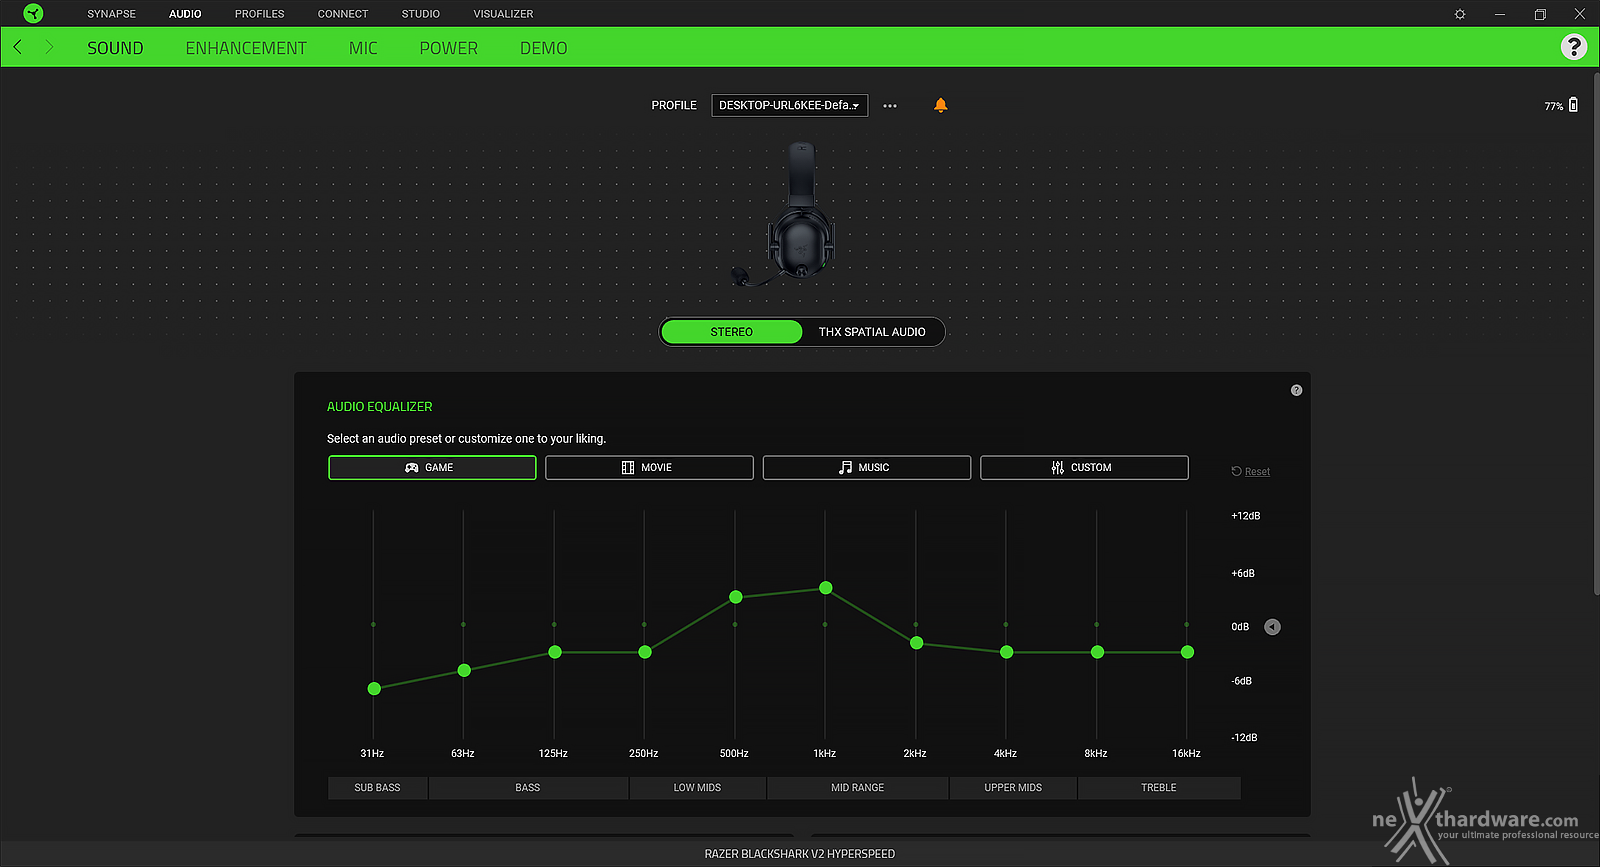The height and width of the screenshot is (867, 1600).
Task: Click the SUB BASS range label
Action: tap(377, 788)
